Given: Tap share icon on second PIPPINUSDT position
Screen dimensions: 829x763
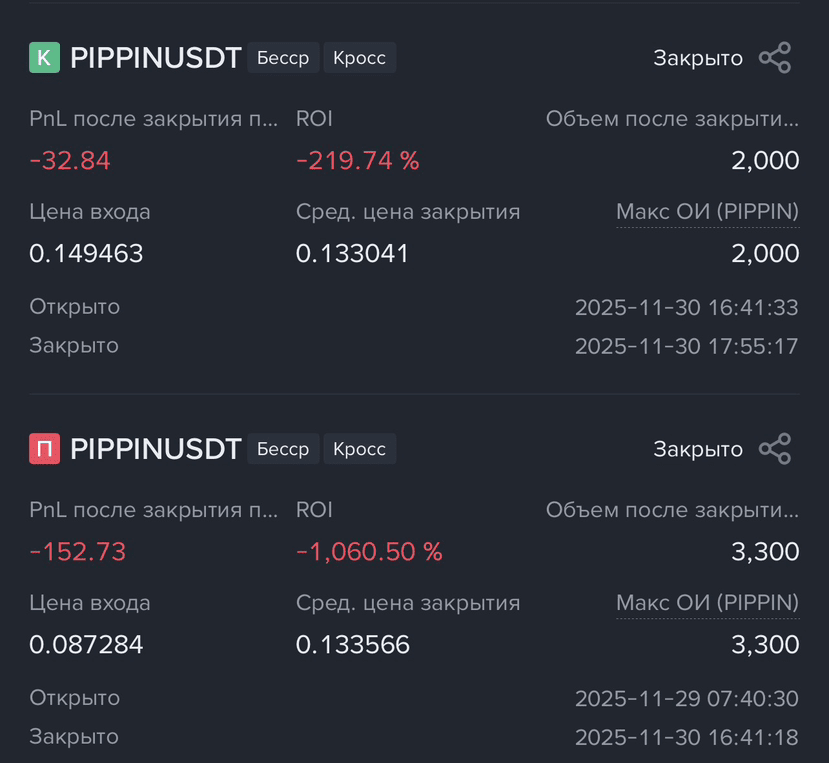Looking at the screenshot, I should point(775,449).
